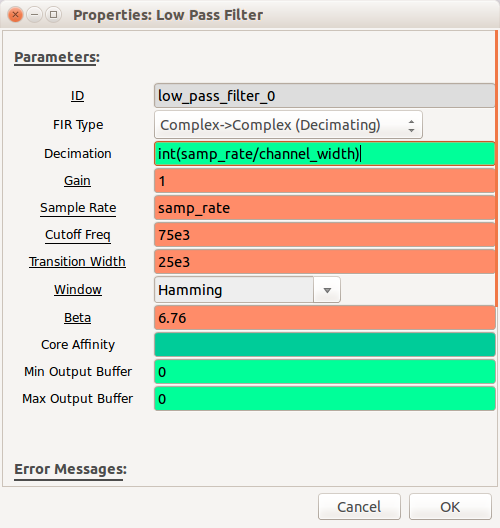
Task: Edit the Max Output Buffer field
Action: point(325,399)
